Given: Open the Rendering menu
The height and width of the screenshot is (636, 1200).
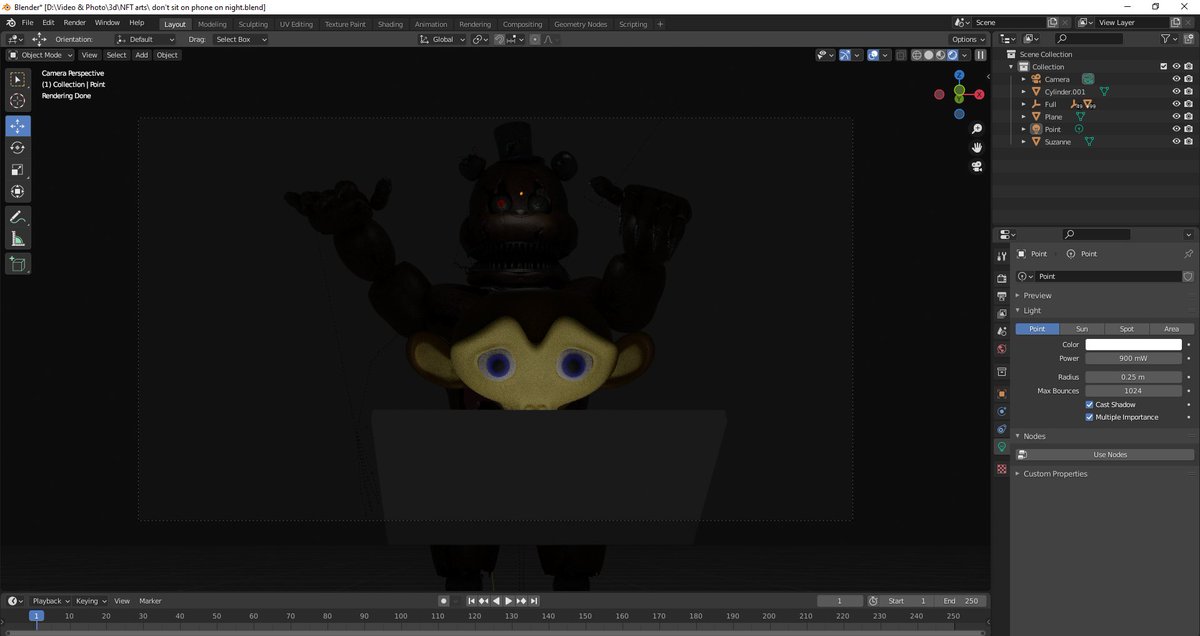Looking at the screenshot, I should click(x=475, y=23).
